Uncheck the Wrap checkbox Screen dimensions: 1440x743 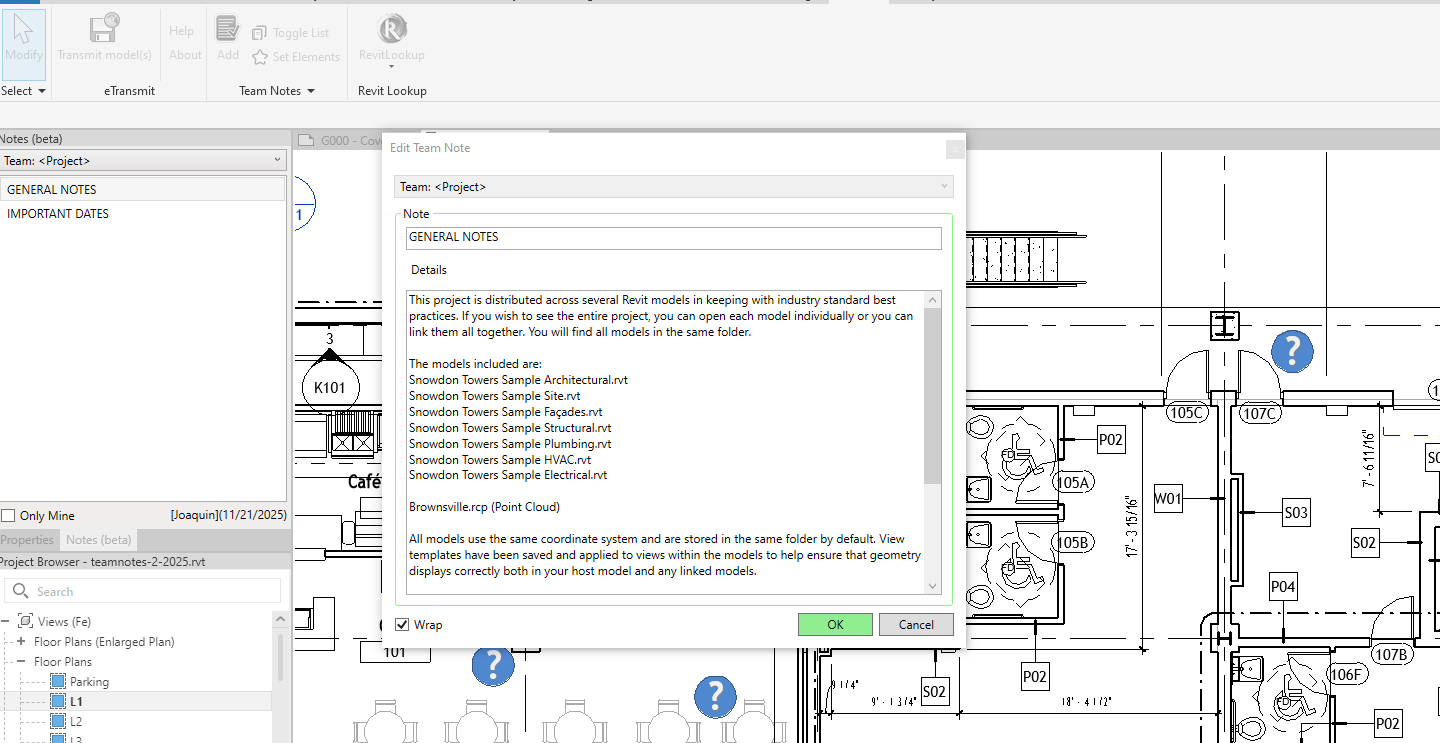pyautogui.click(x=402, y=625)
